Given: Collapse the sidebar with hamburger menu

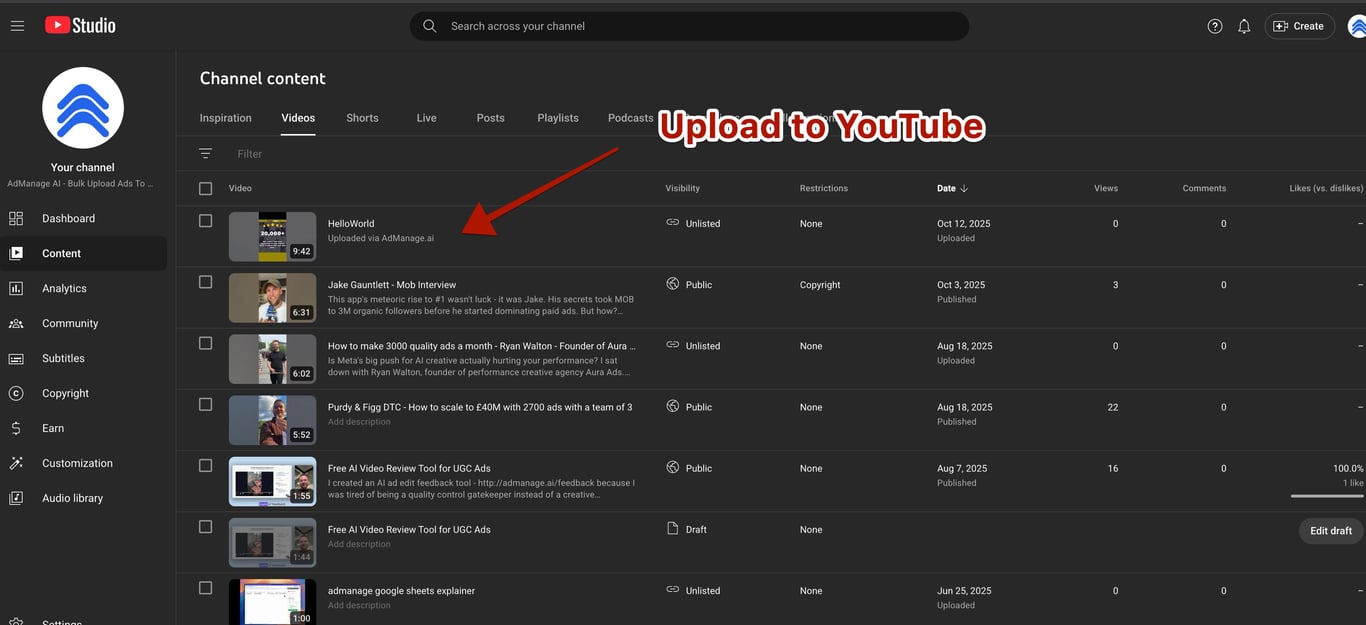Looking at the screenshot, I should pyautogui.click(x=17, y=25).
